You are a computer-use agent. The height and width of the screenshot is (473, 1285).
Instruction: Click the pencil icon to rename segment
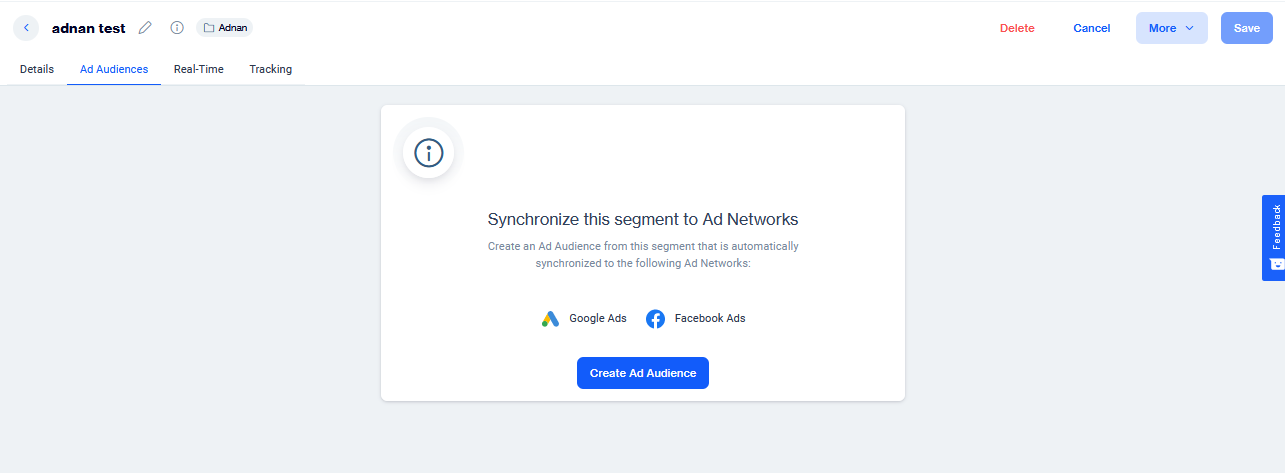[x=145, y=28]
